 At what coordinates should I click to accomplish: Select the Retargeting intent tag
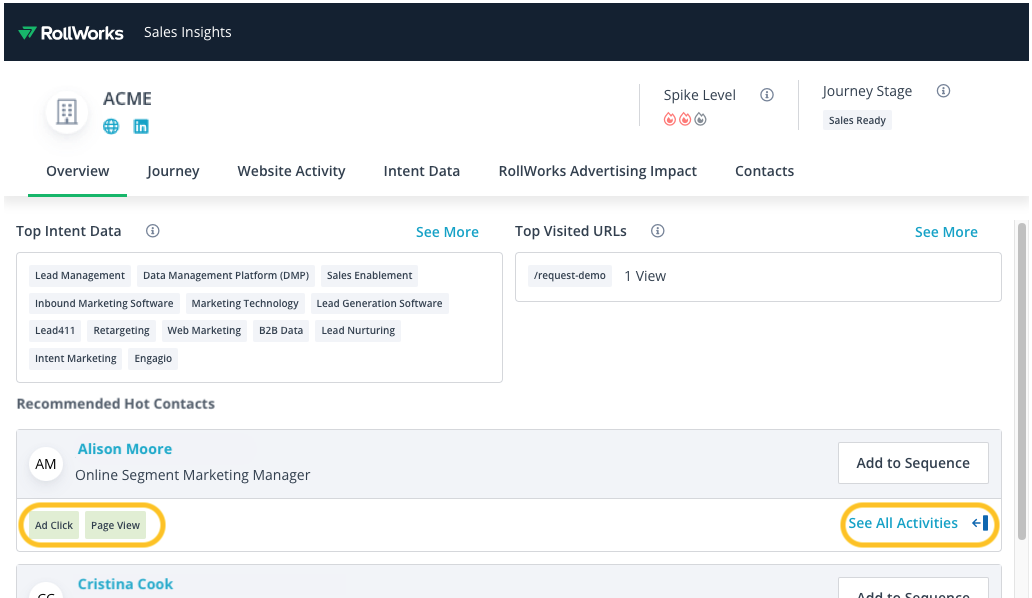[121, 330]
